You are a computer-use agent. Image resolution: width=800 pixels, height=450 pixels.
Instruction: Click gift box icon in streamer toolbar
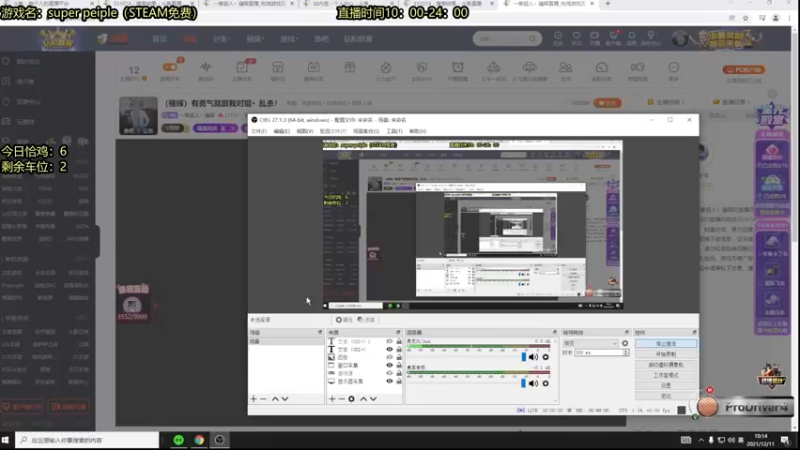click(x=349, y=67)
